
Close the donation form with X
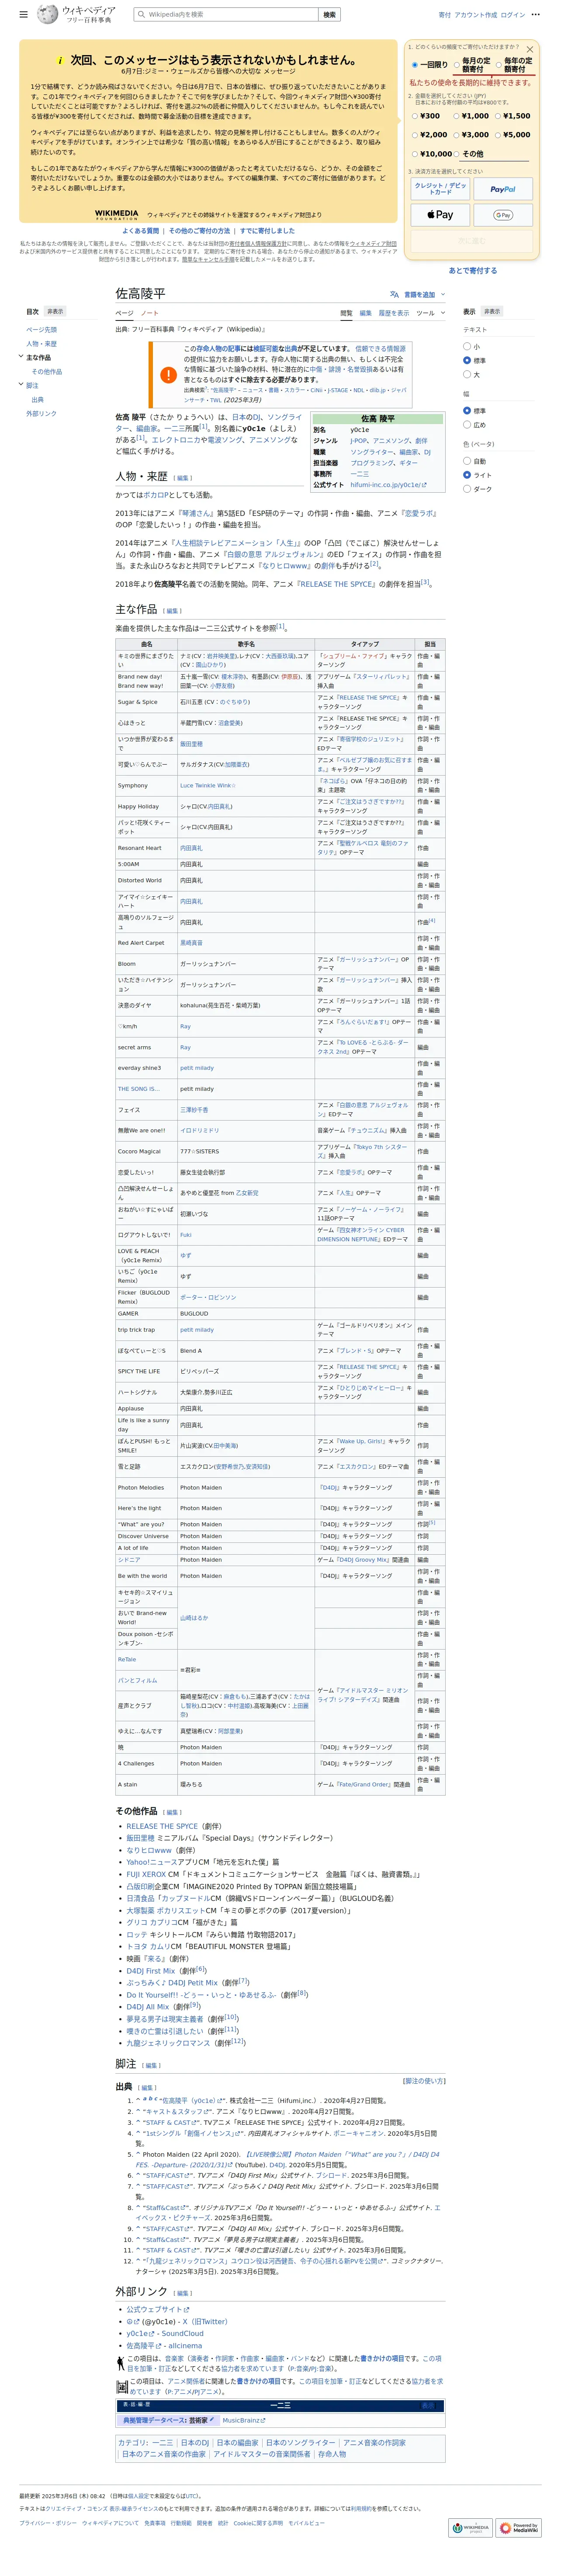(x=530, y=49)
